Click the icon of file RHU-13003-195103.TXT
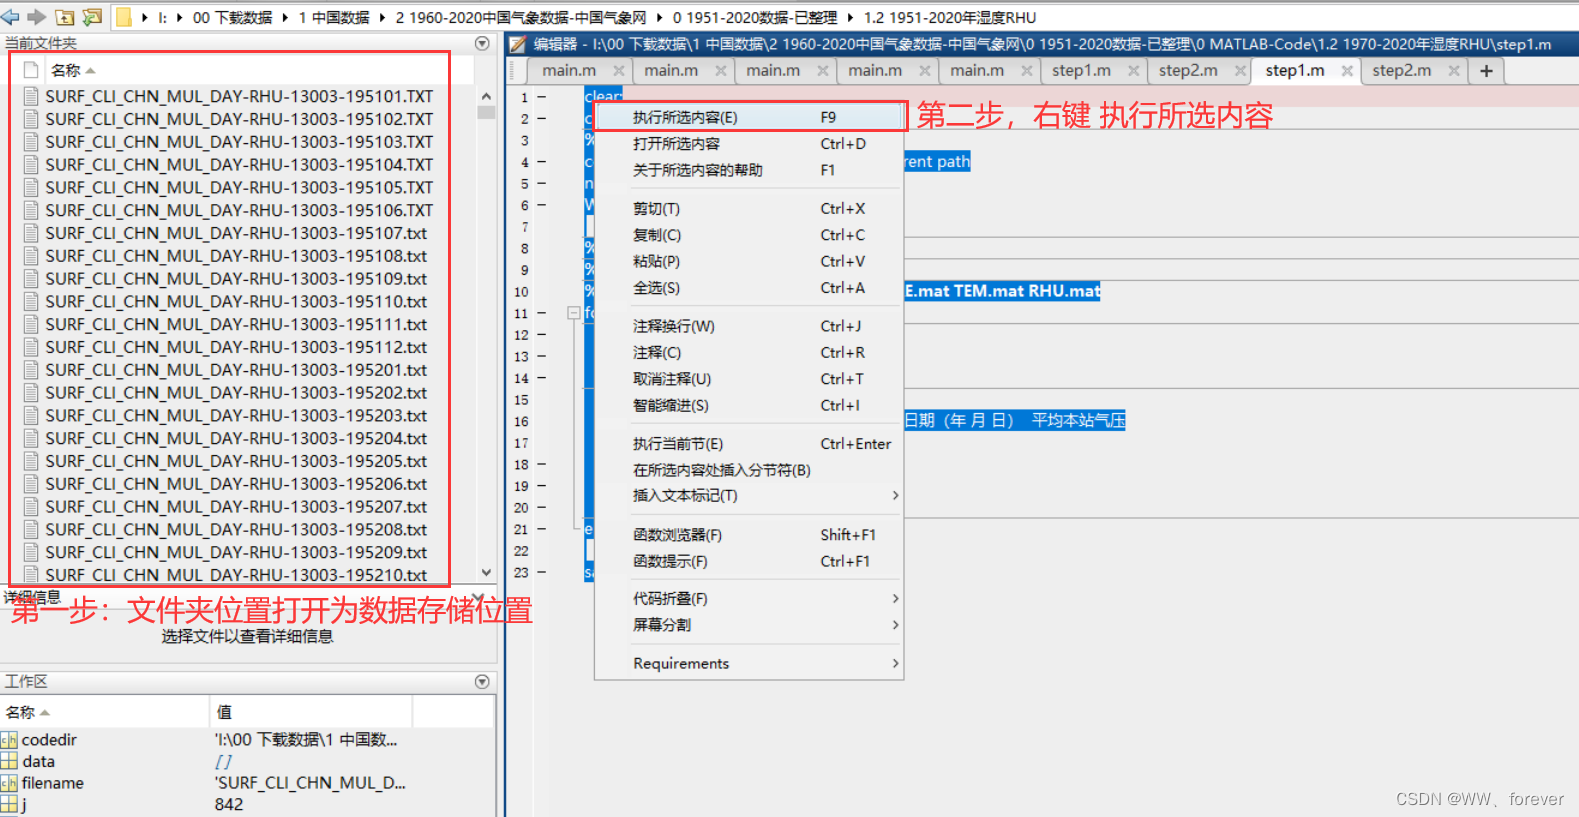The height and width of the screenshot is (817, 1579). point(31,142)
